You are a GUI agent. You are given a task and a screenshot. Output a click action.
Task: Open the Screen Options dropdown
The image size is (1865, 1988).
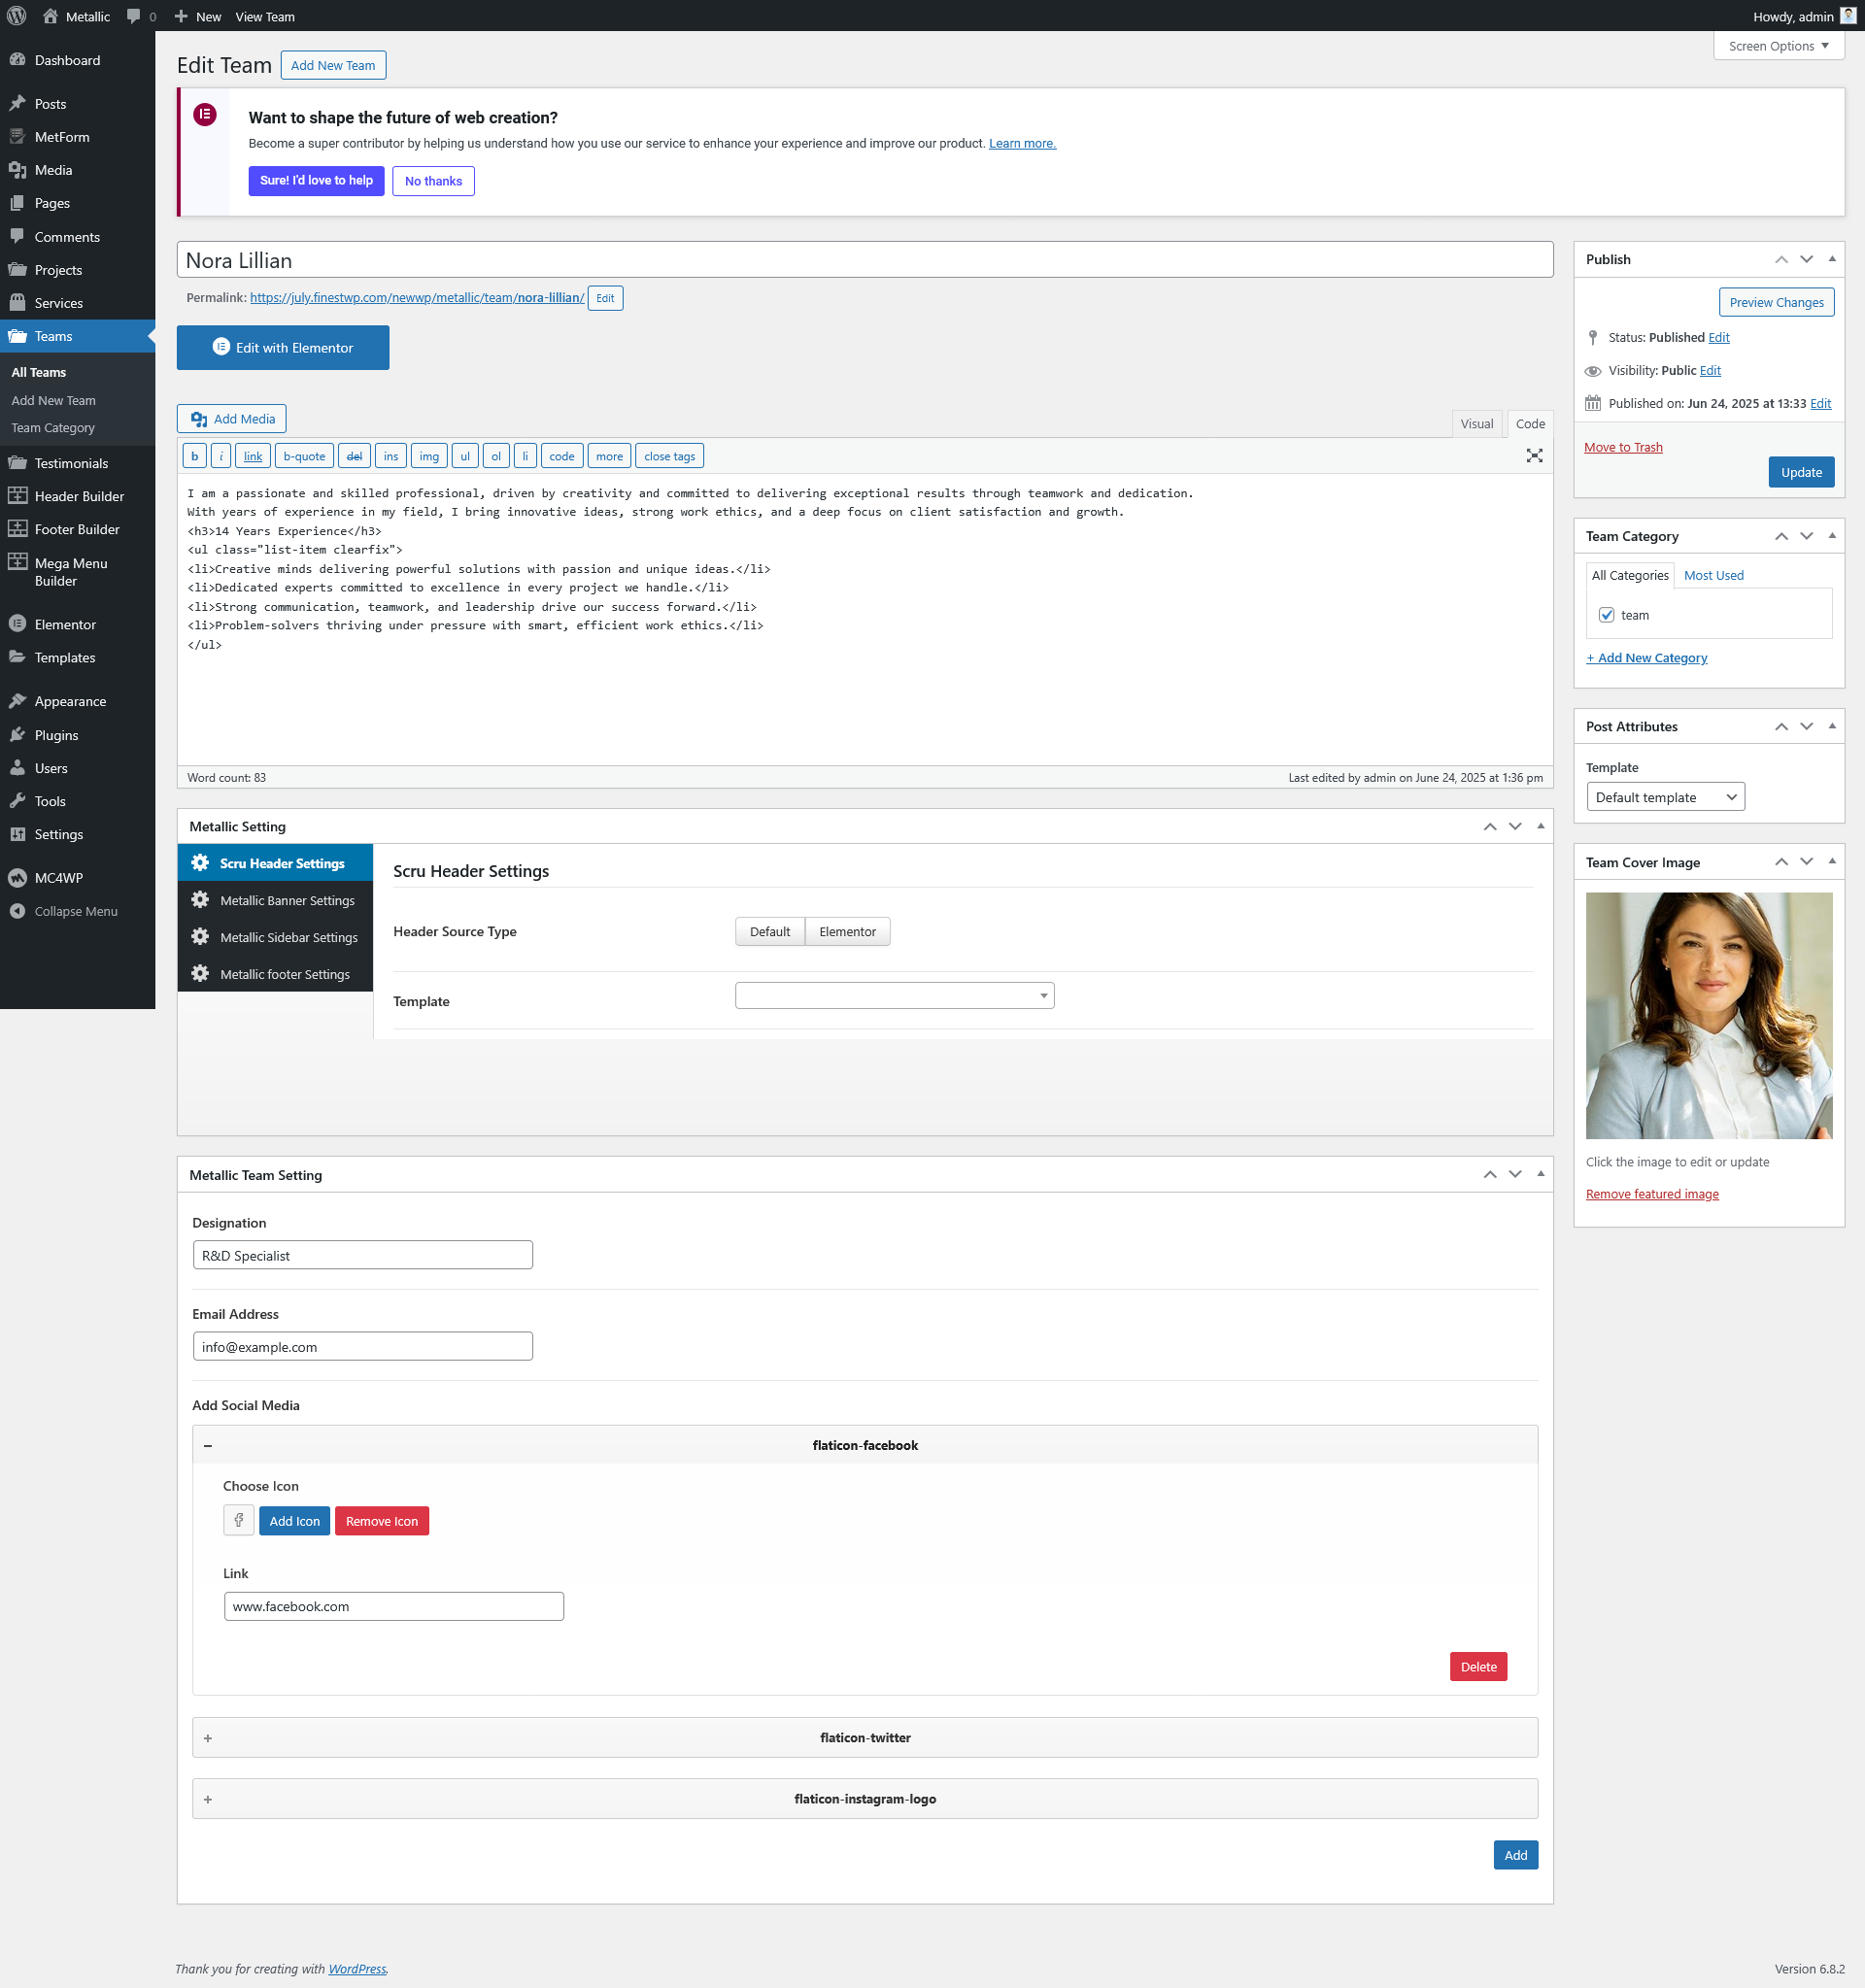[x=1777, y=46]
